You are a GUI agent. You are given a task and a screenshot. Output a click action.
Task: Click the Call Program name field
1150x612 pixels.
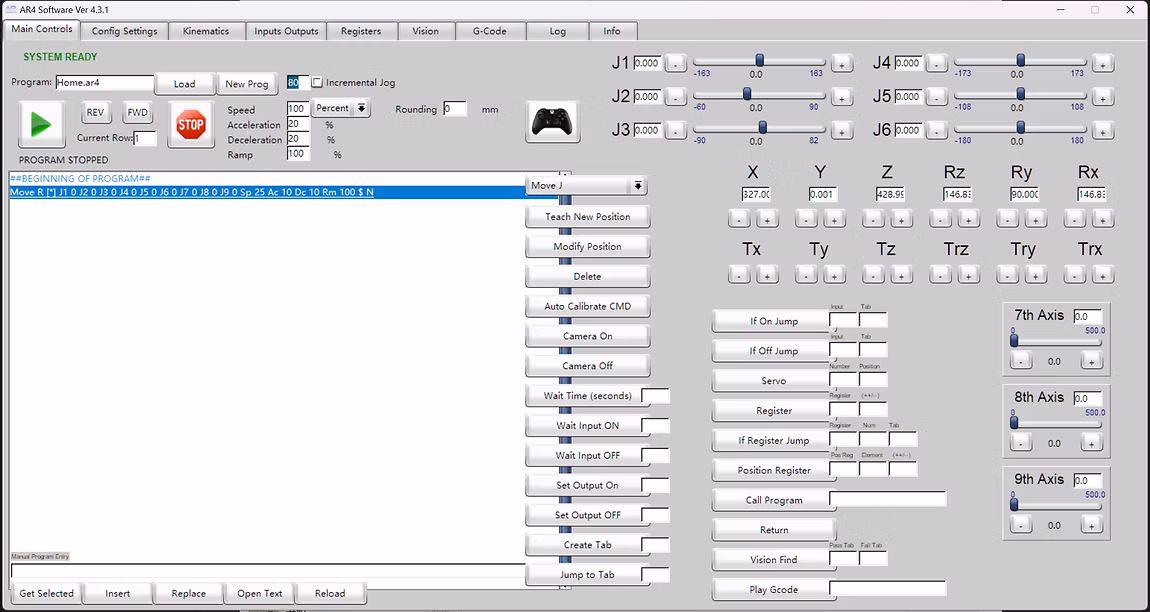887,500
